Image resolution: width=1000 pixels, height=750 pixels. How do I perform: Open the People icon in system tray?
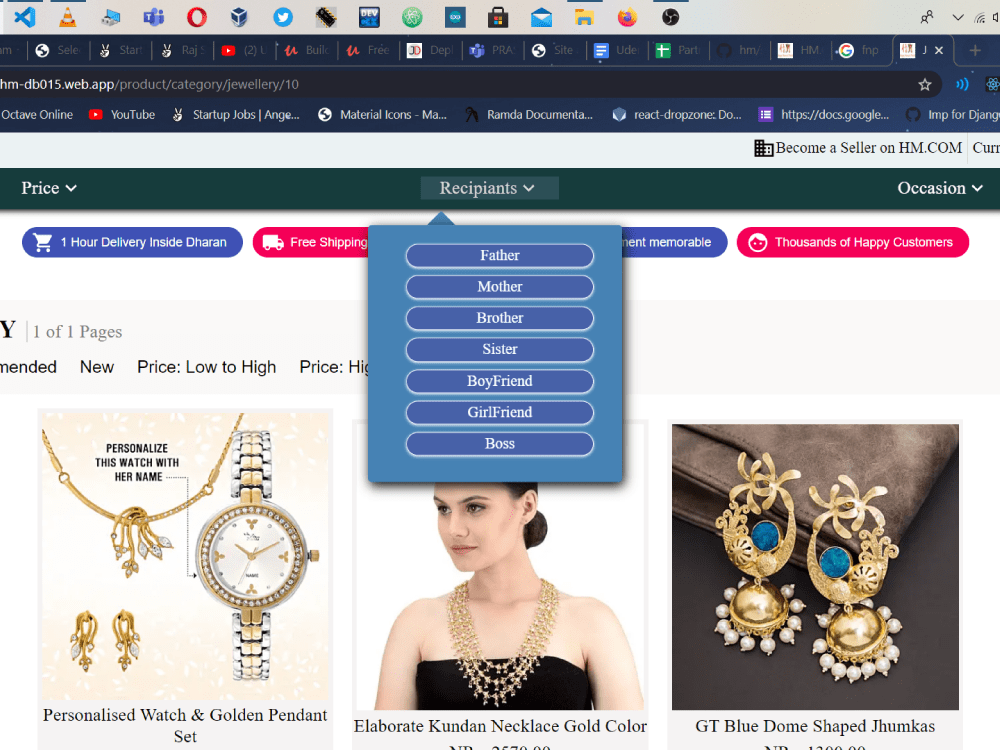pyautogui.click(x=927, y=17)
